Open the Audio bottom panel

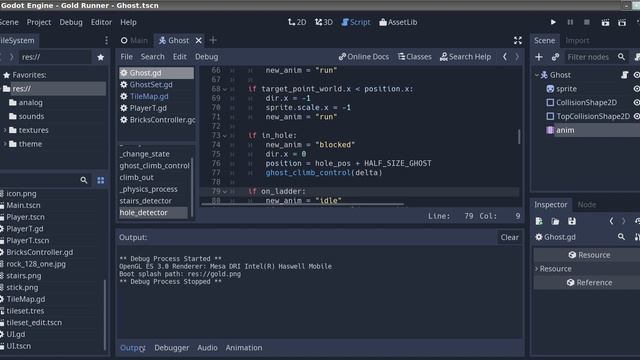tap(207, 348)
